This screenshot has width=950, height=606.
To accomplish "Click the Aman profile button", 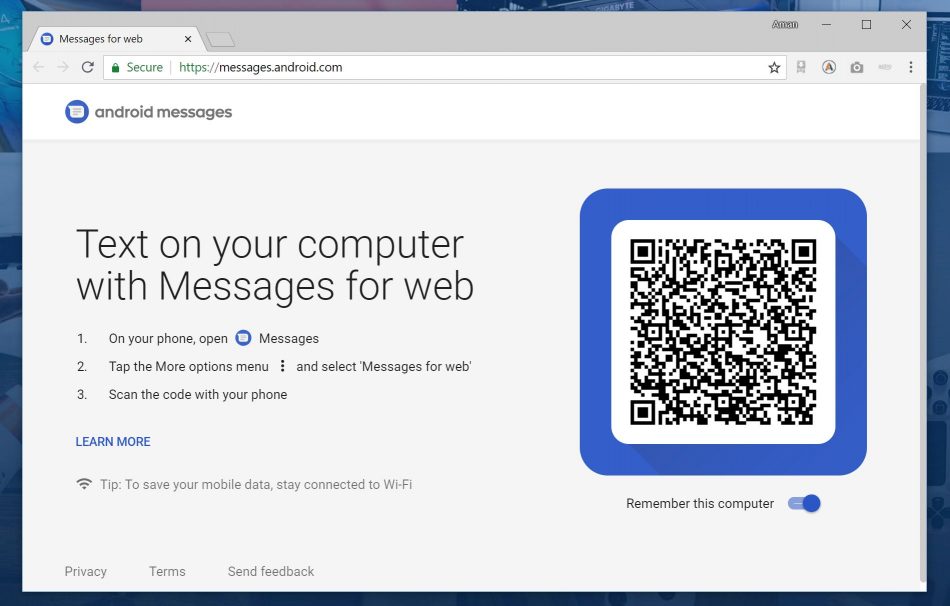I will click(x=785, y=24).
